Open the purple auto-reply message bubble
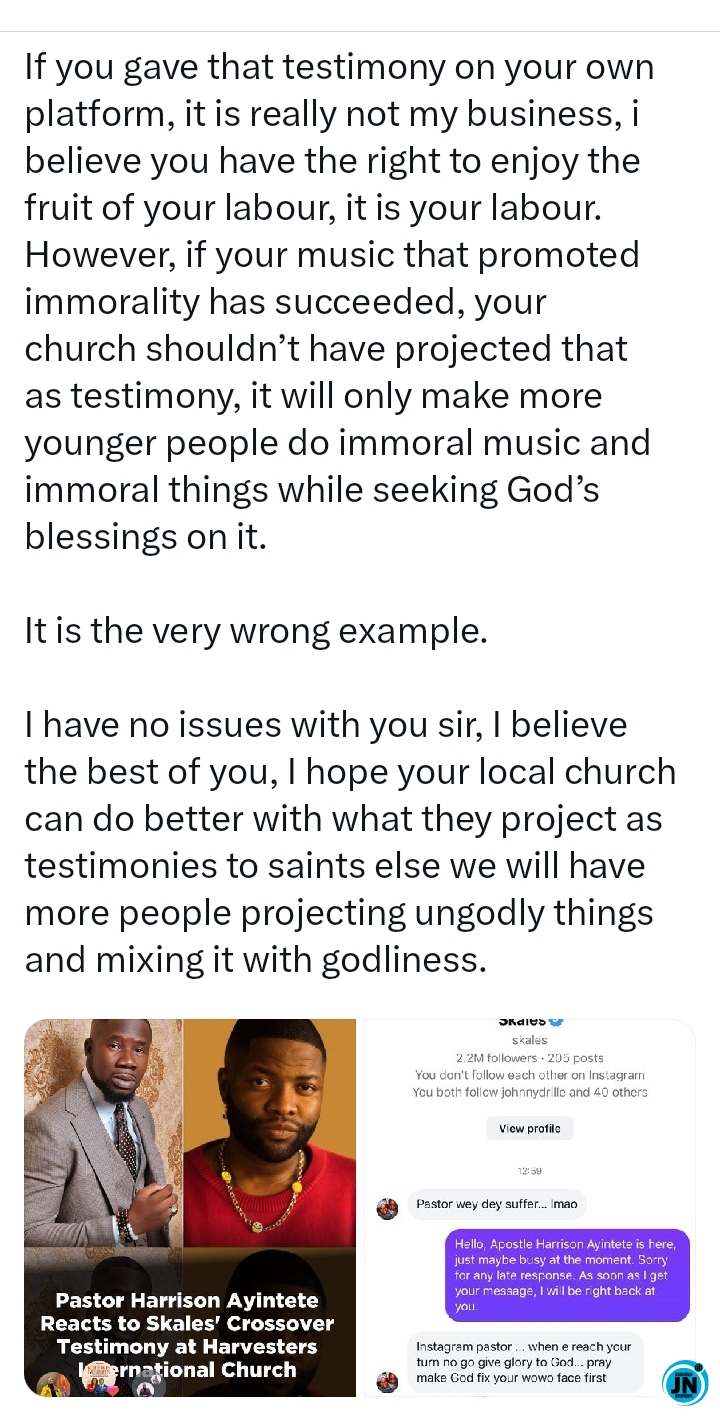The width and height of the screenshot is (720, 1418). (x=566, y=1275)
